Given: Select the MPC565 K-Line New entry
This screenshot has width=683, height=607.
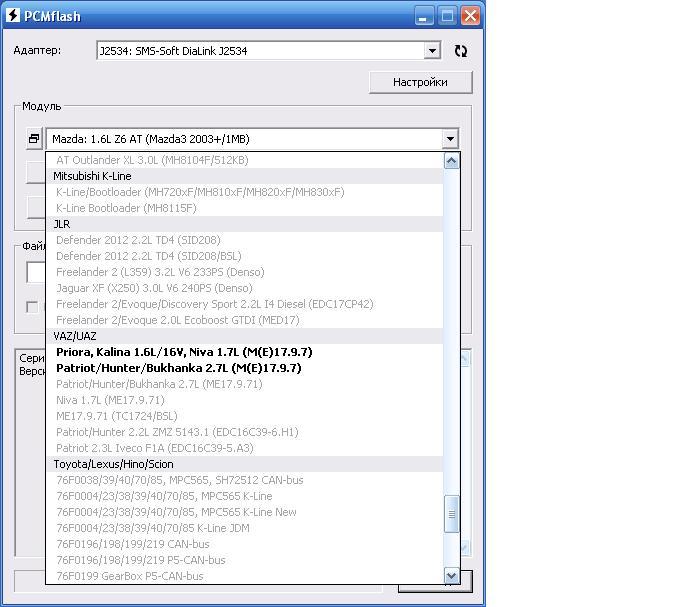Looking at the screenshot, I should coord(244,512).
